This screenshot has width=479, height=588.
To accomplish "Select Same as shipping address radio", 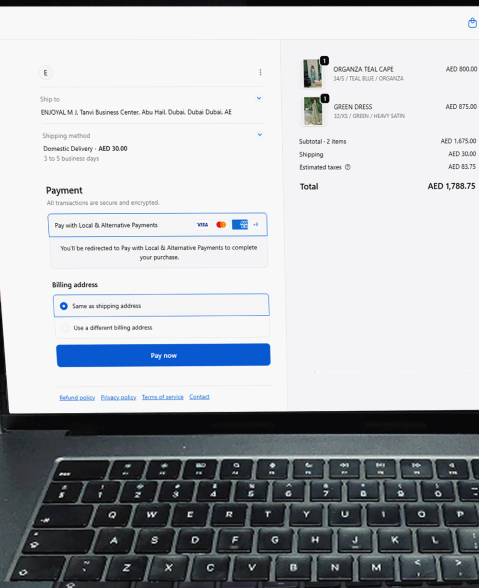I will point(64,306).
